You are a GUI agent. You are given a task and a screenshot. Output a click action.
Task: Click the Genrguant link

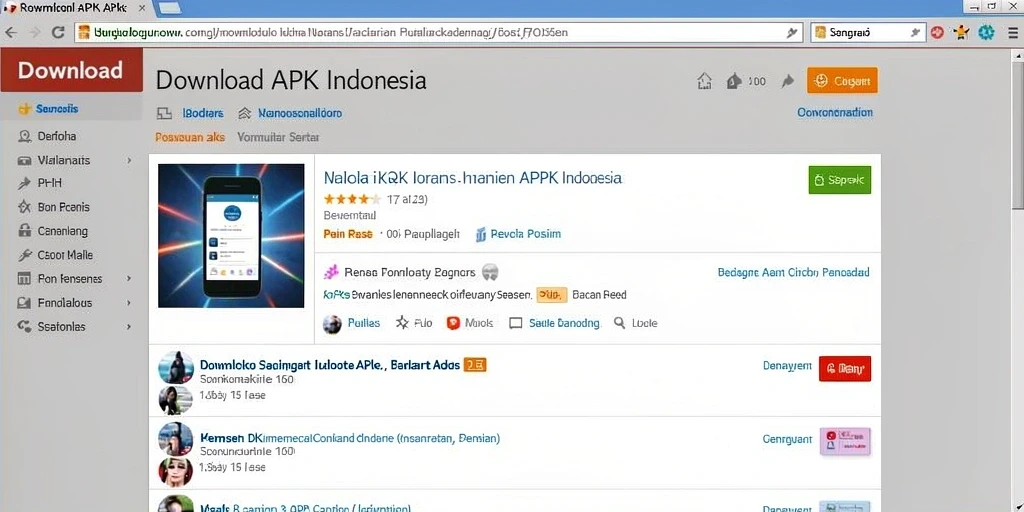[x=788, y=440]
